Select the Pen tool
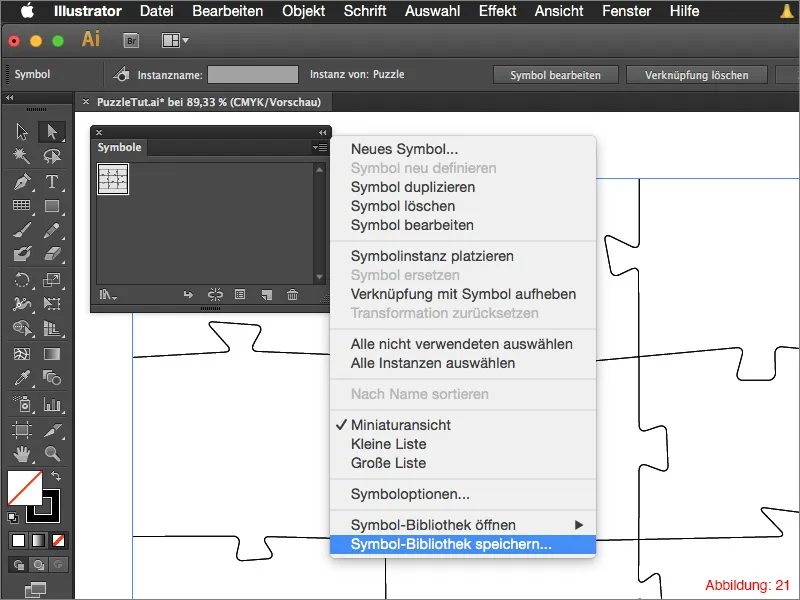 coord(22,181)
